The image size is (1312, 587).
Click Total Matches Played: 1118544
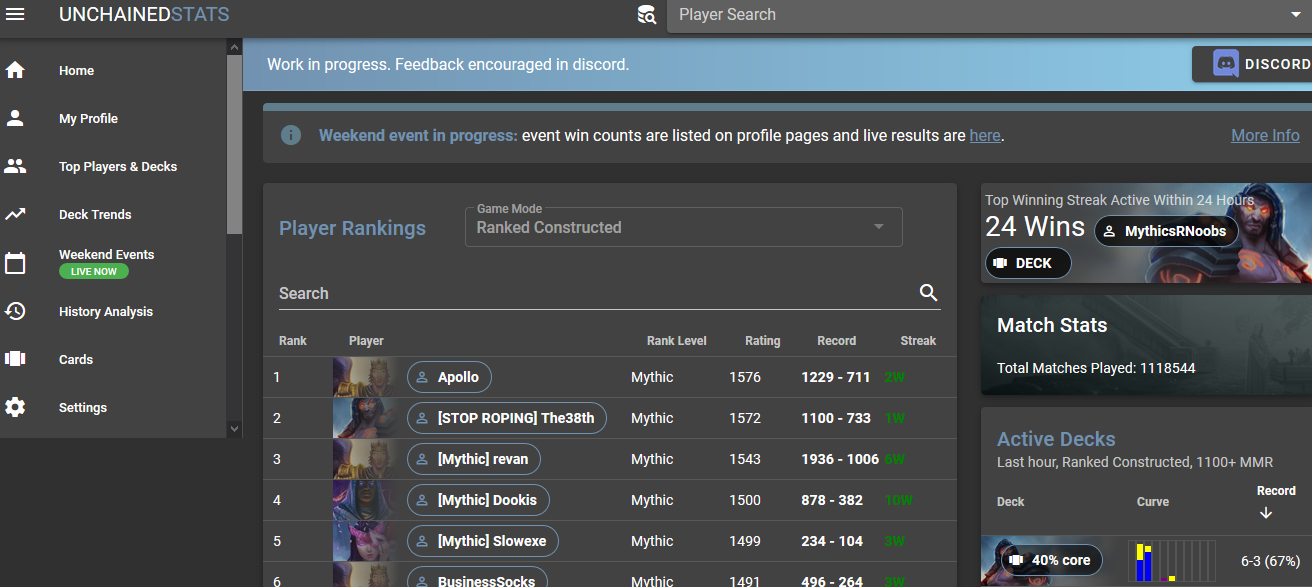[x=1096, y=368]
